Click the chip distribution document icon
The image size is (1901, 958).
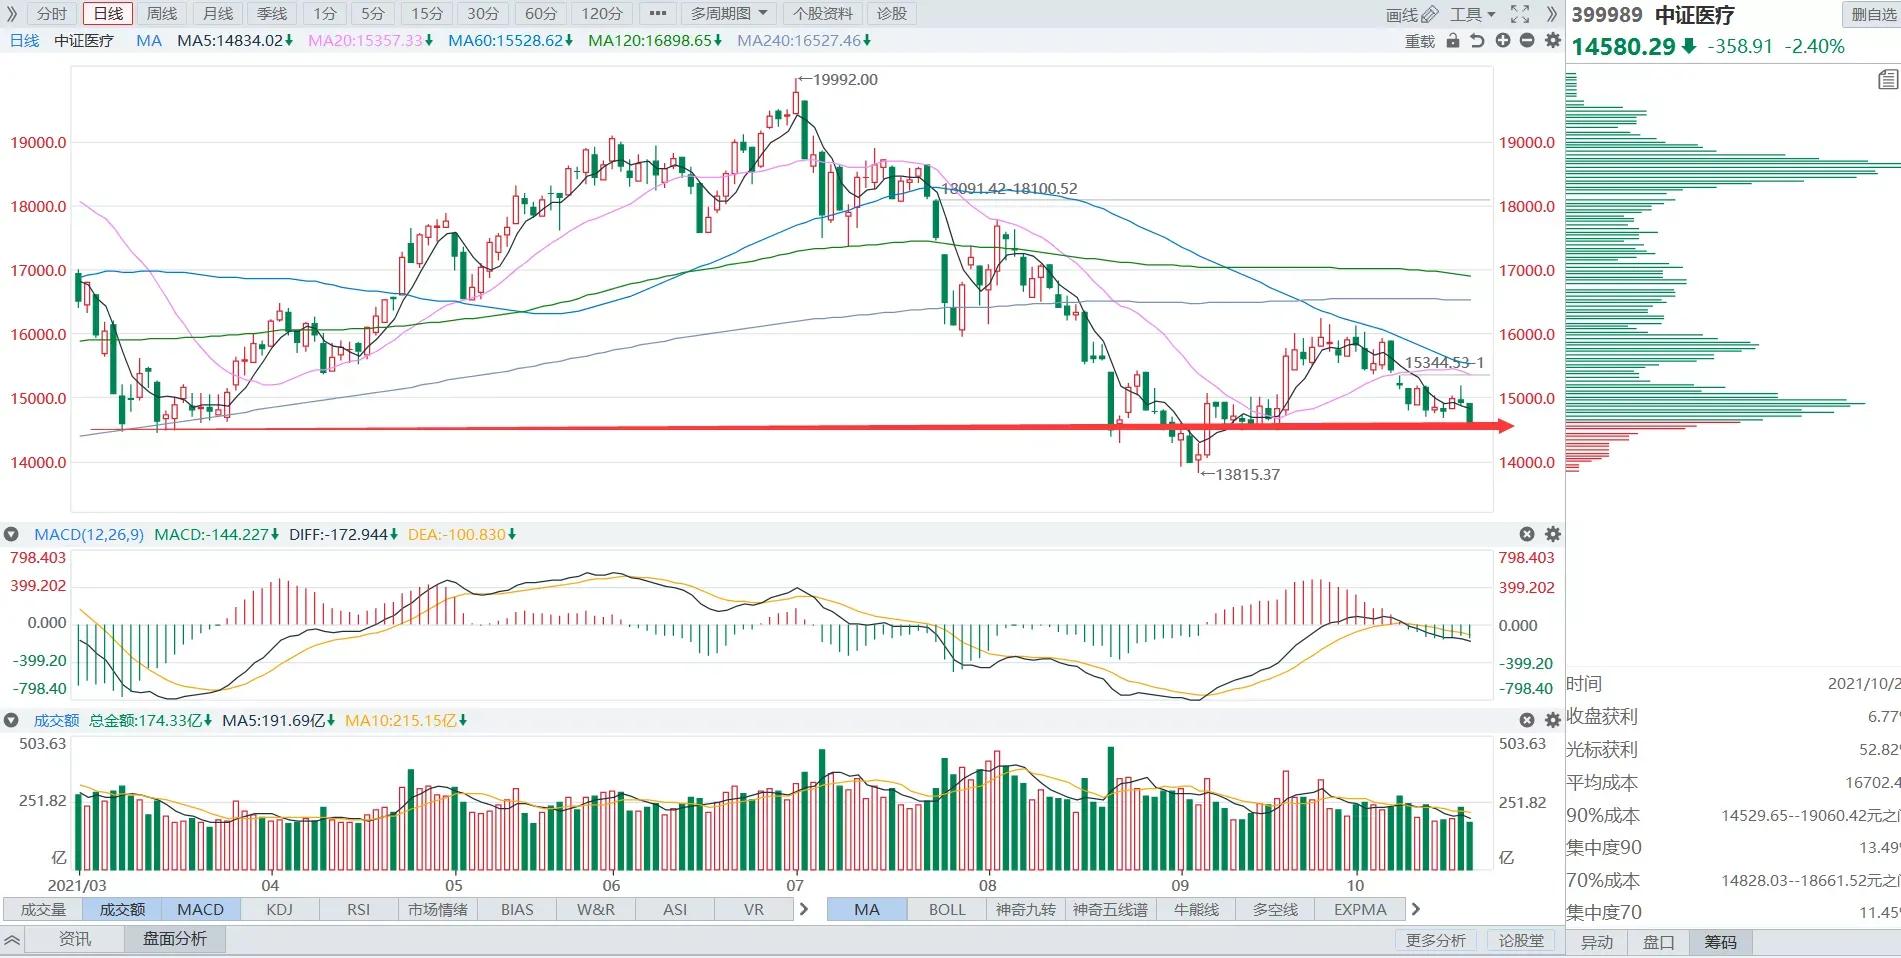[x=1887, y=80]
